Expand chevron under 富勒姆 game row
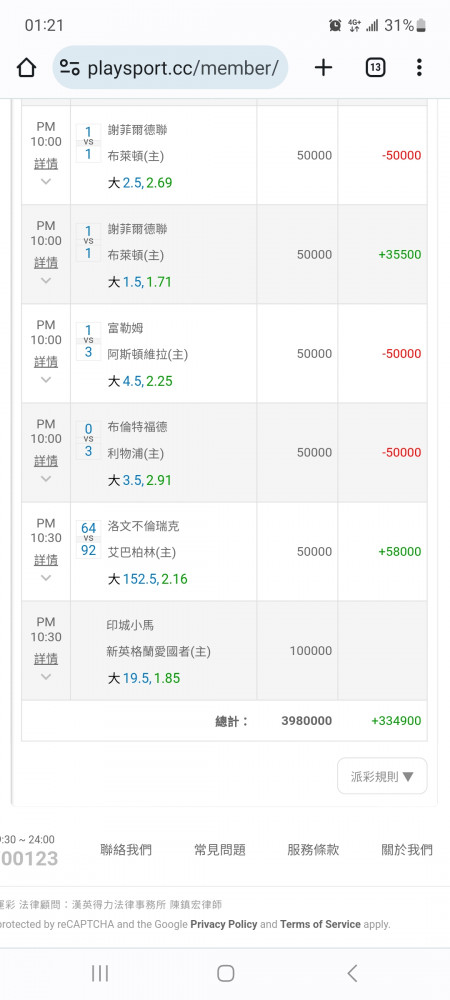Image resolution: width=450 pixels, height=1000 pixels. [46, 379]
